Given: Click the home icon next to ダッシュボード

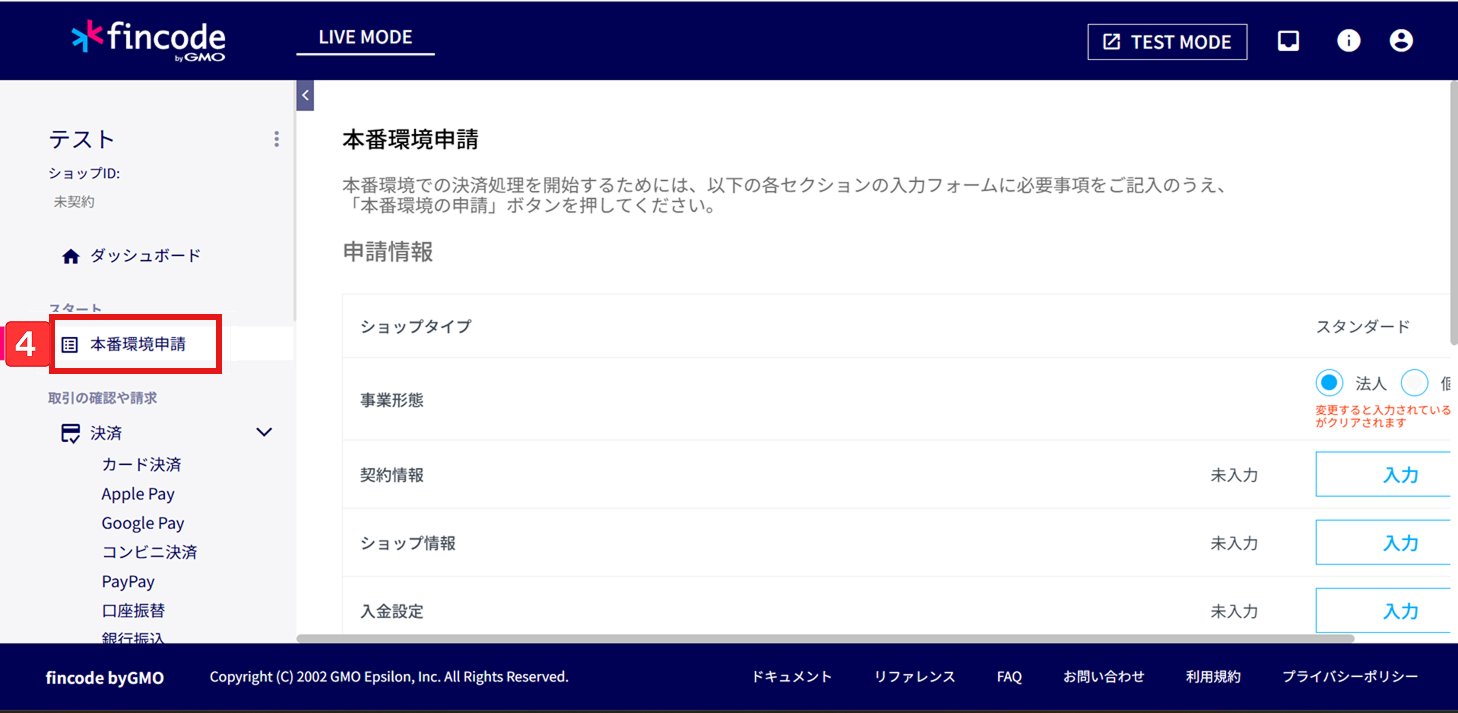Looking at the screenshot, I should point(70,256).
